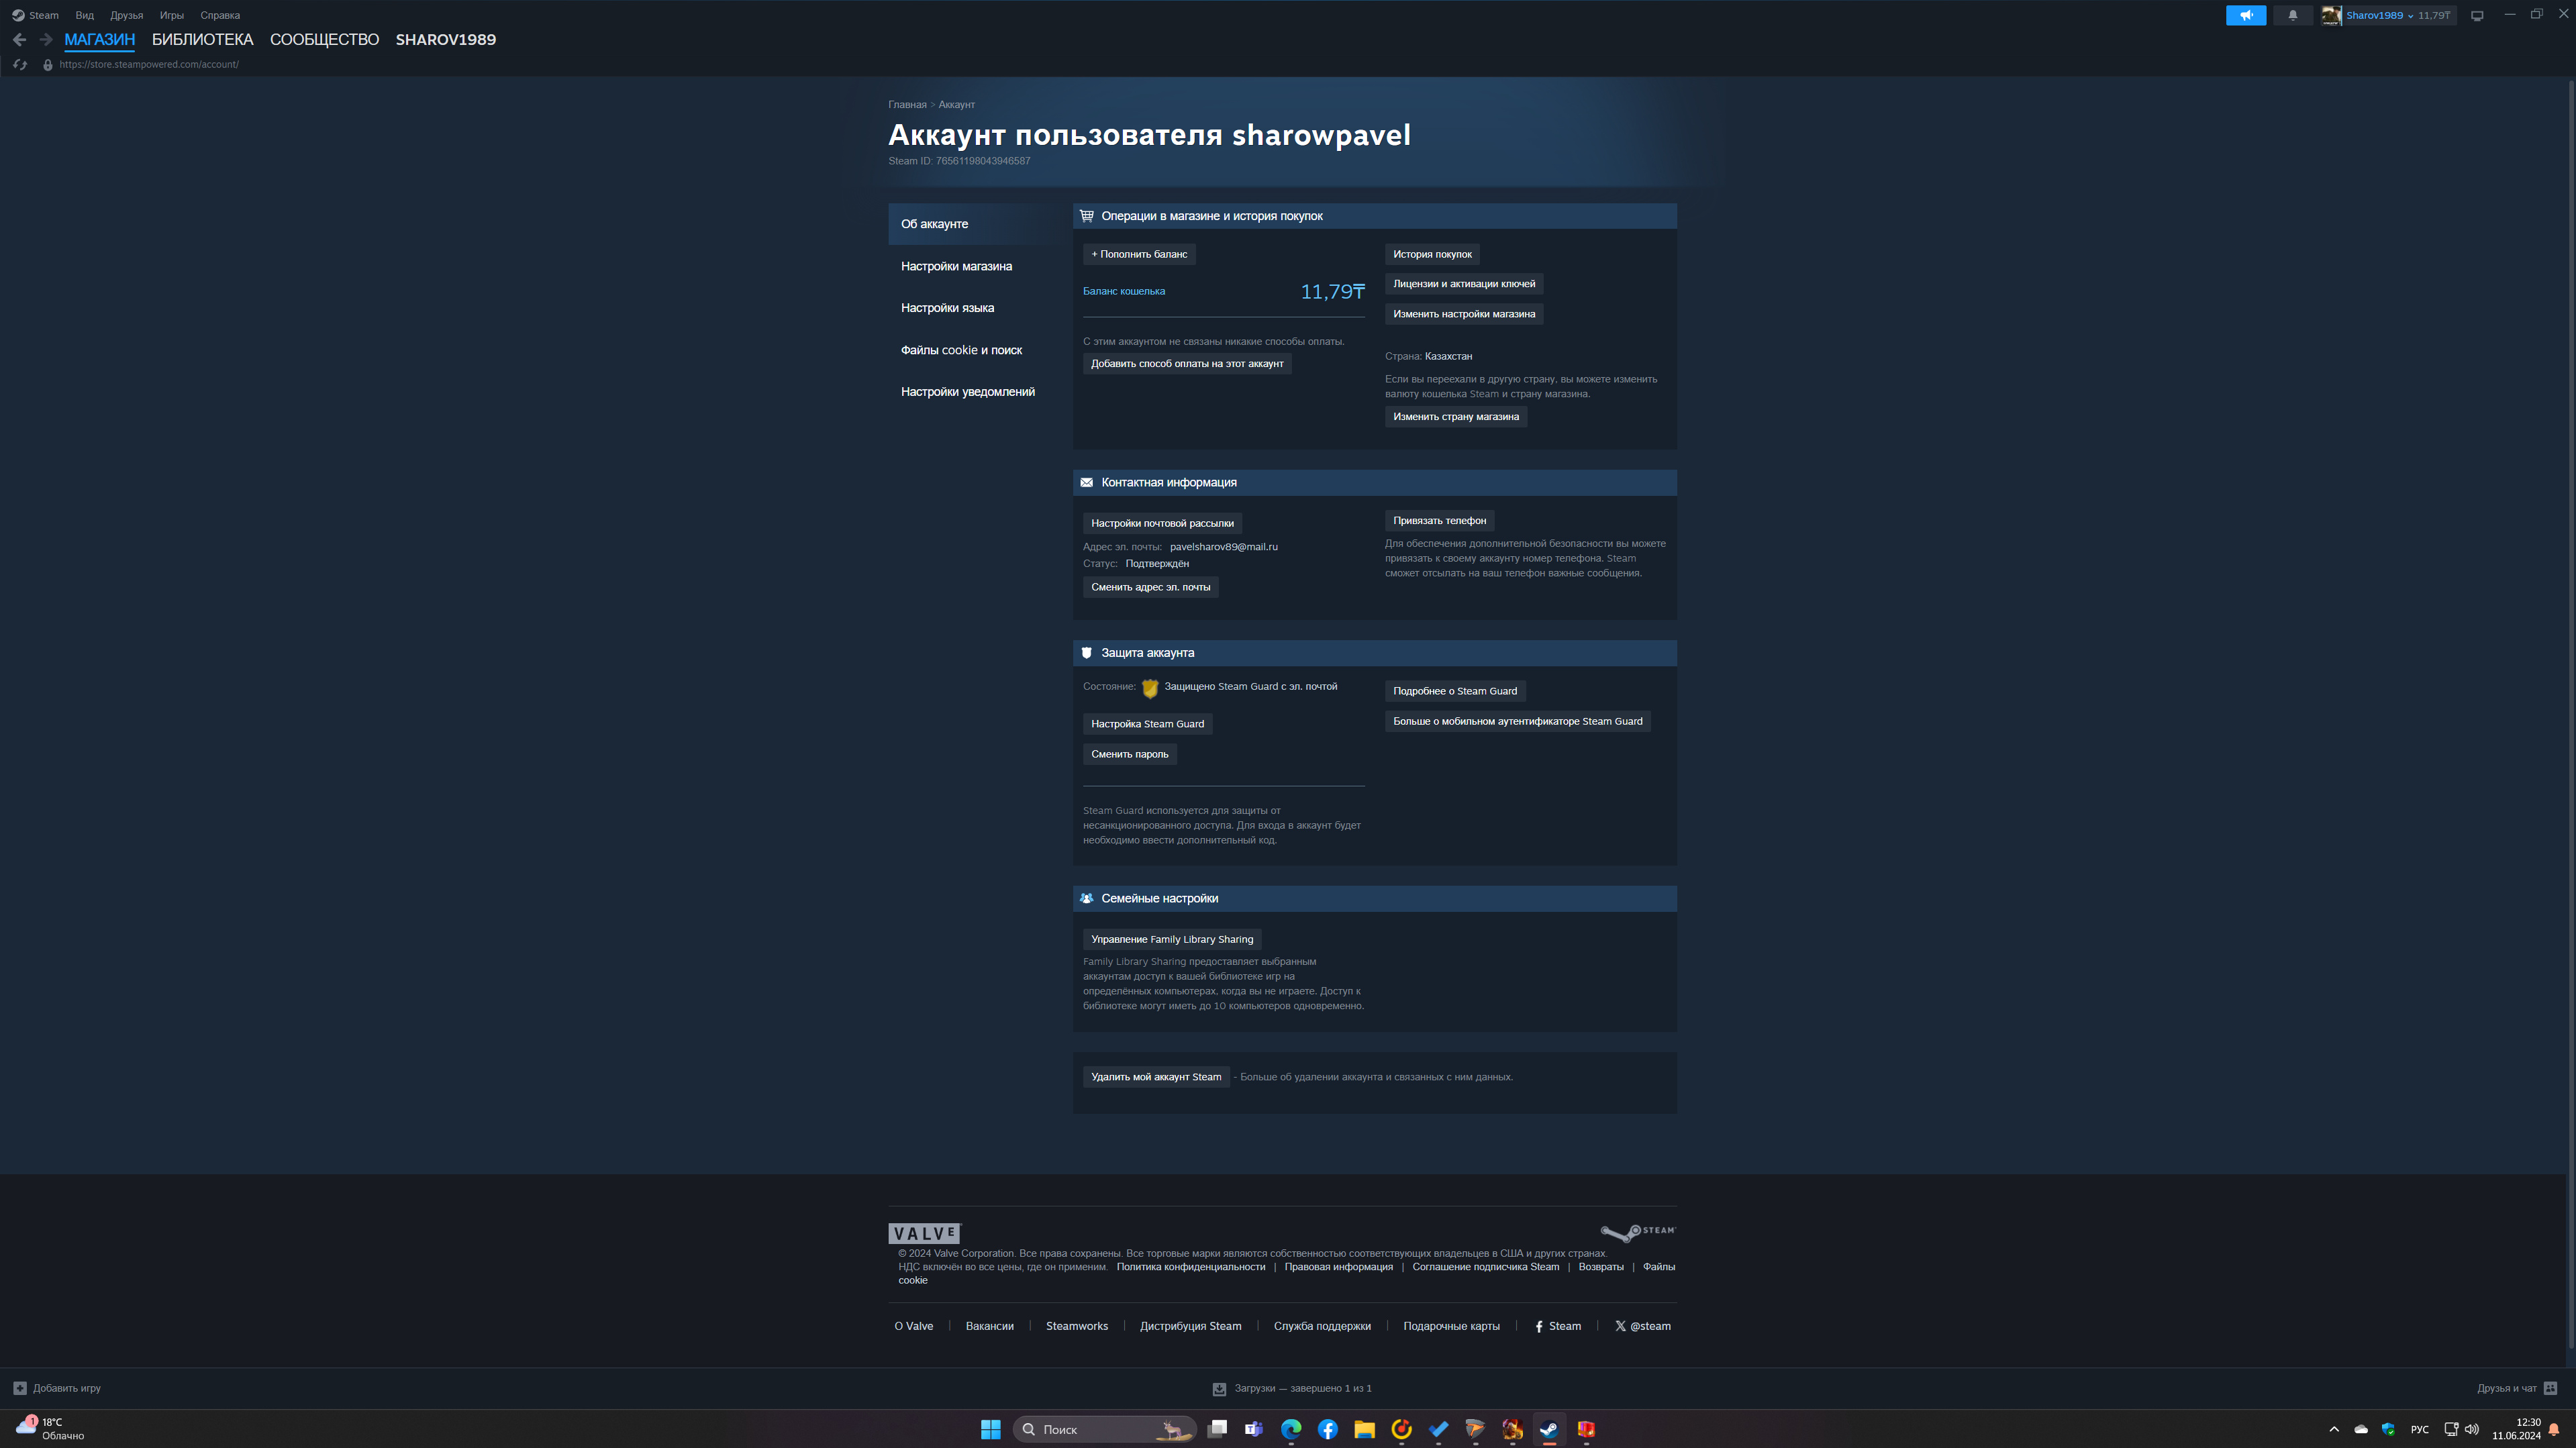Open the Steam menu
The height and width of the screenshot is (1448, 2576).
coord(36,15)
